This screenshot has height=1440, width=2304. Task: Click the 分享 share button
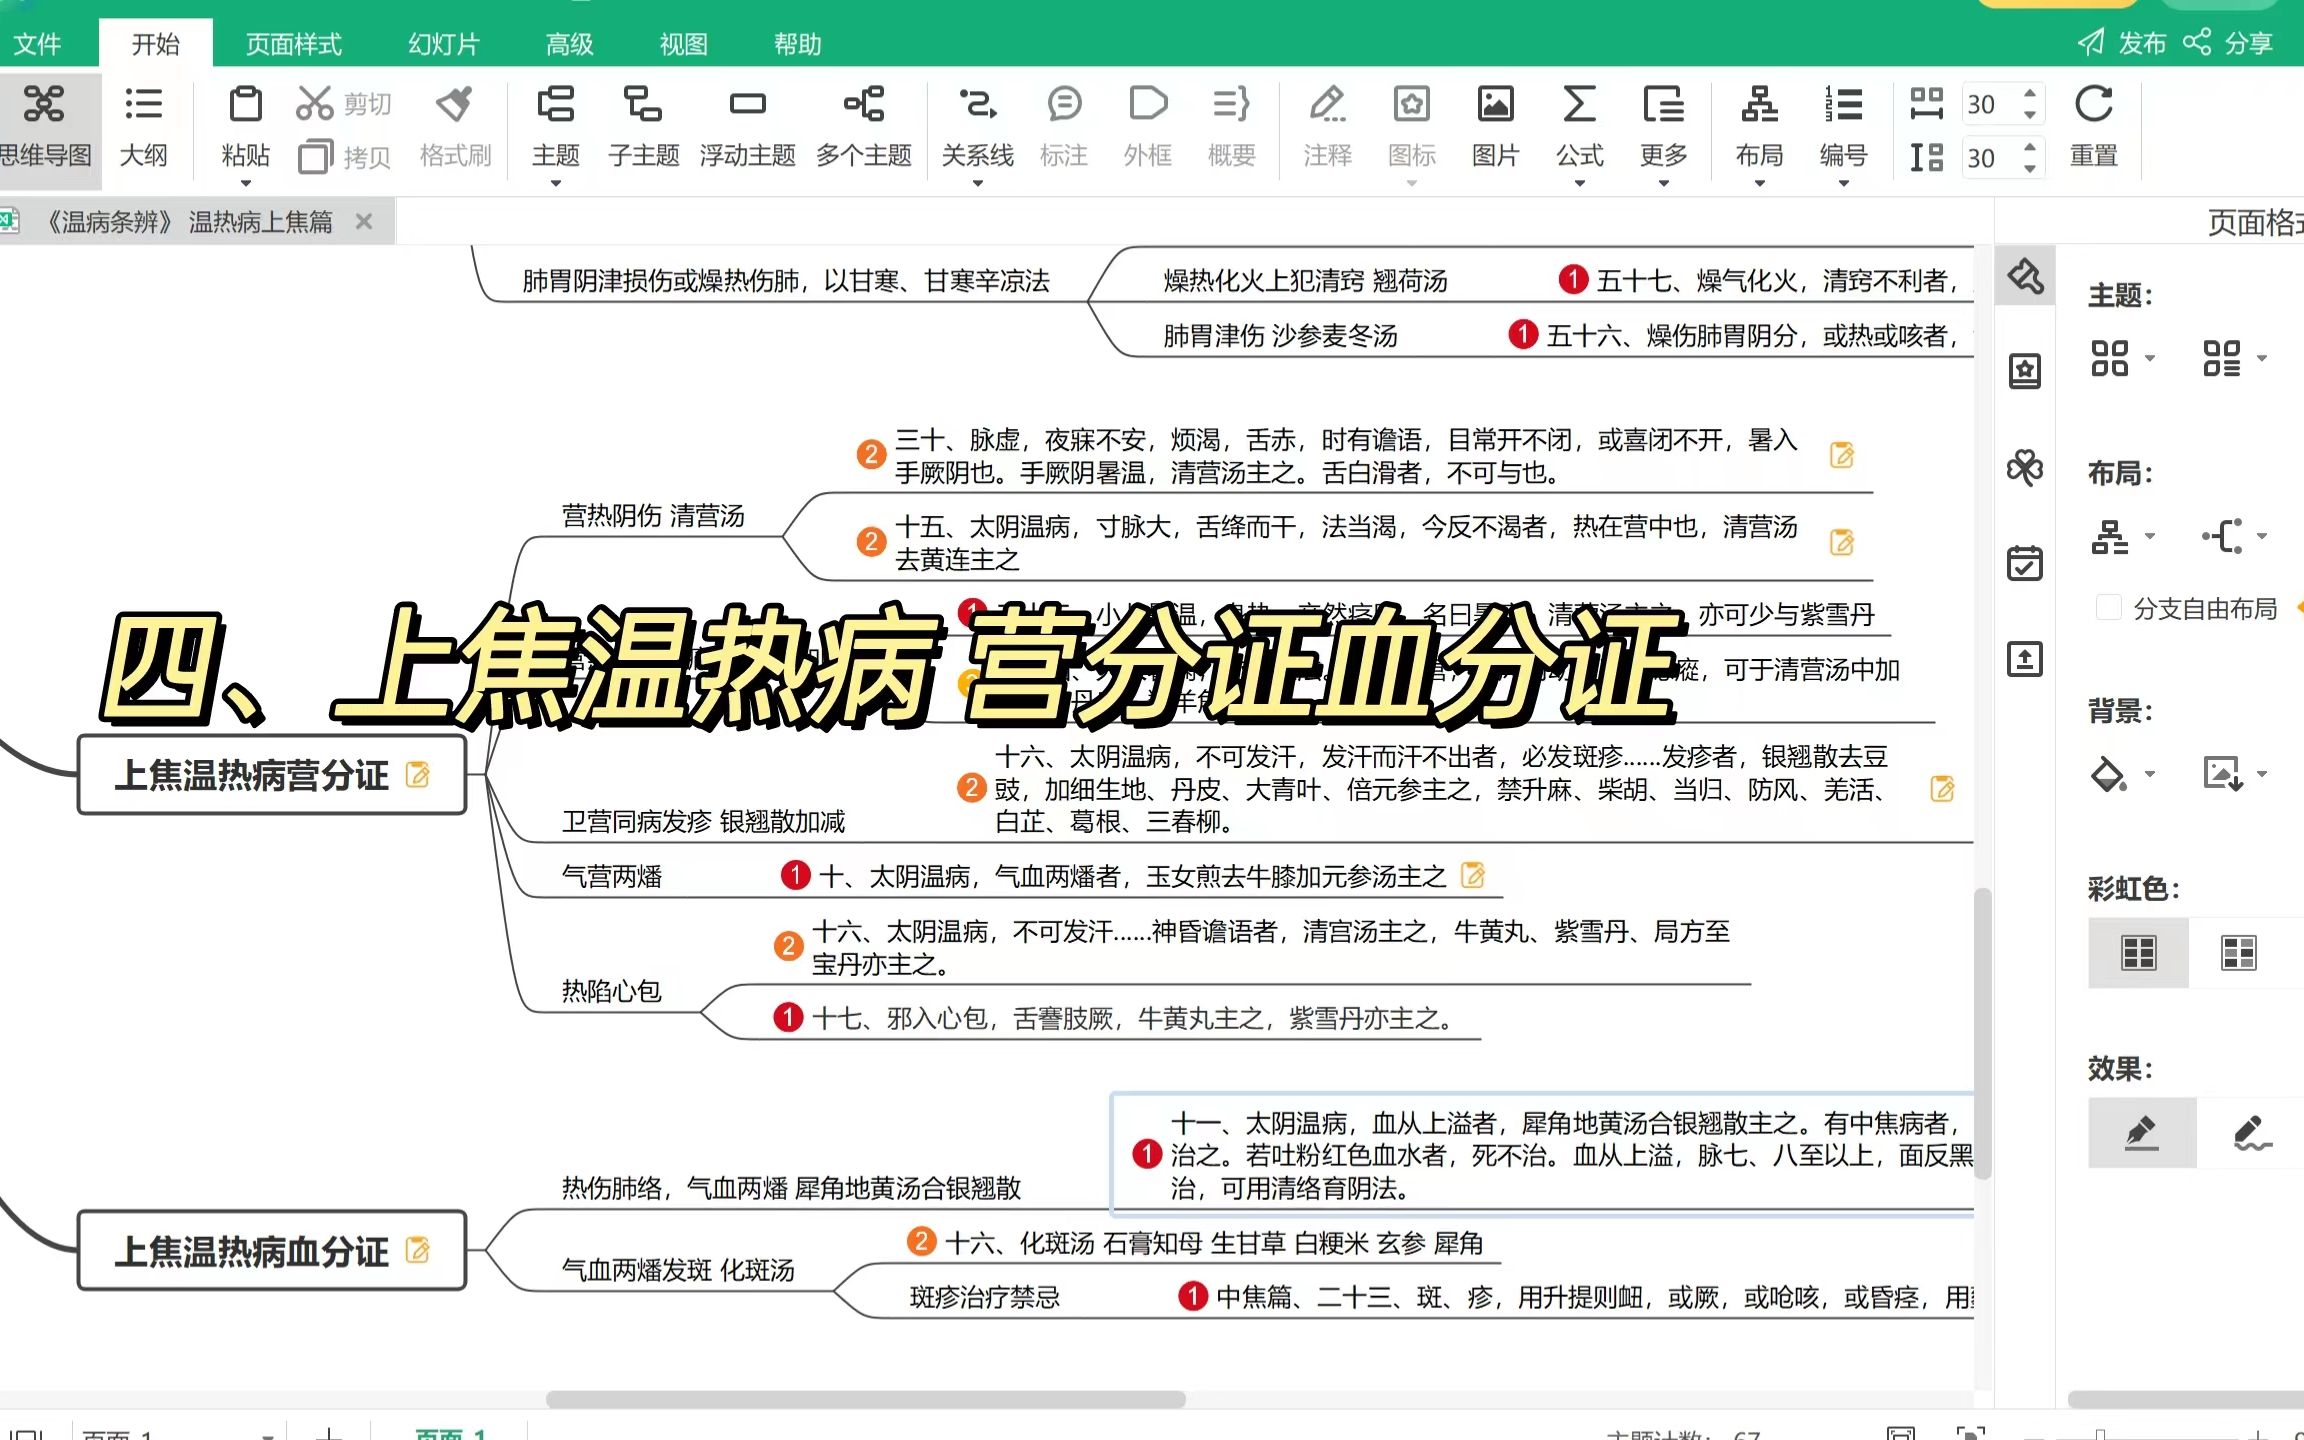2228,43
